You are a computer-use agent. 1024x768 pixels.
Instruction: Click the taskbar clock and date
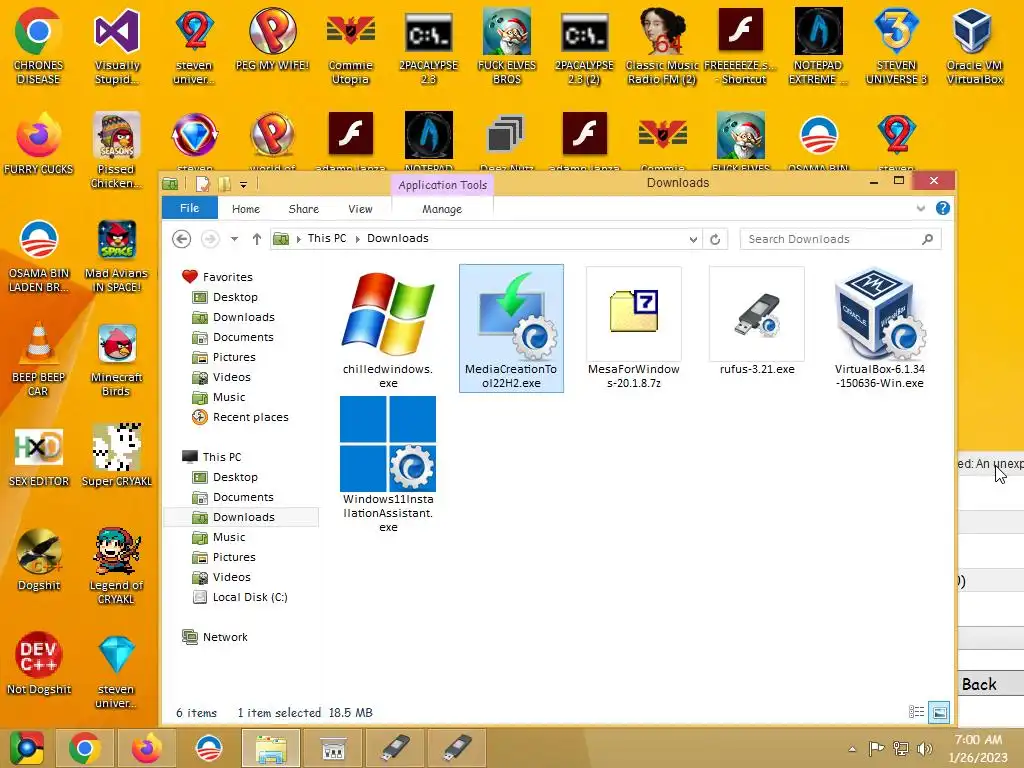tap(978, 748)
